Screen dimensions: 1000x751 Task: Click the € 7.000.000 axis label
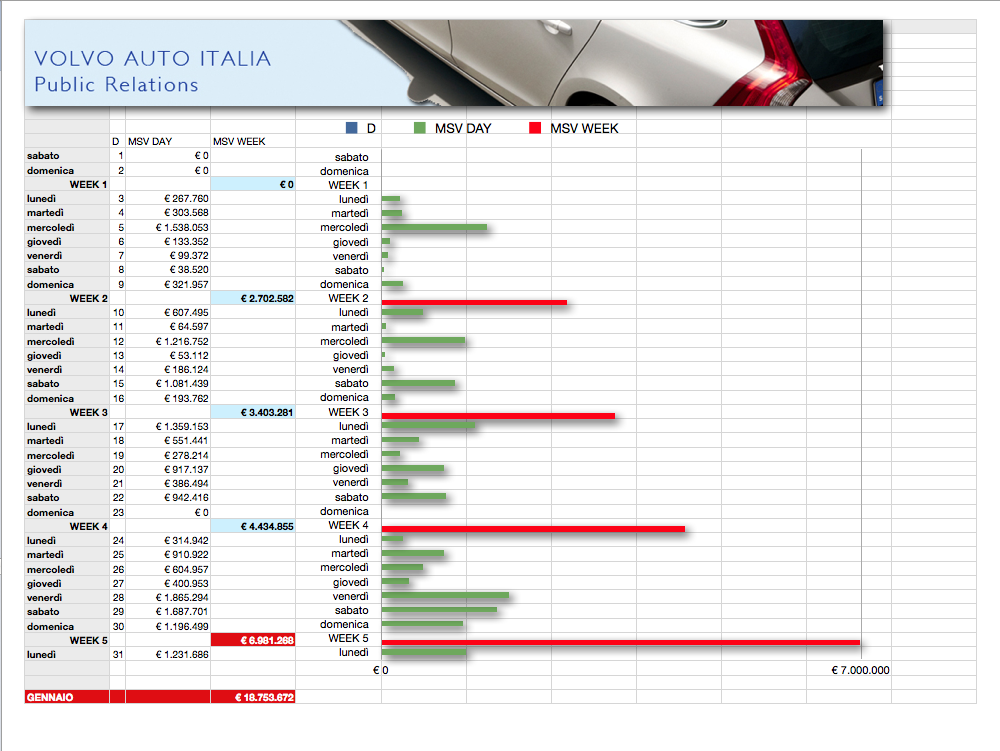[x=860, y=670]
